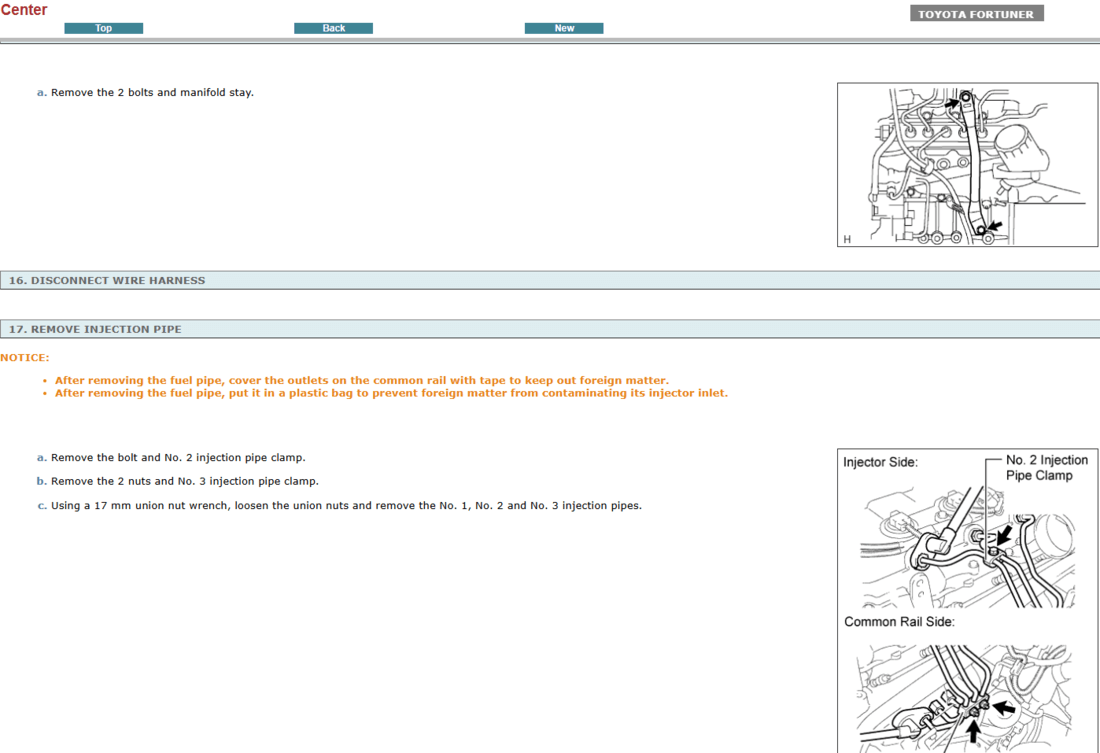Viewport: 1100px width, 753px height.
Task: Click the notice about covering common rail outlets
Action: pos(361,381)
